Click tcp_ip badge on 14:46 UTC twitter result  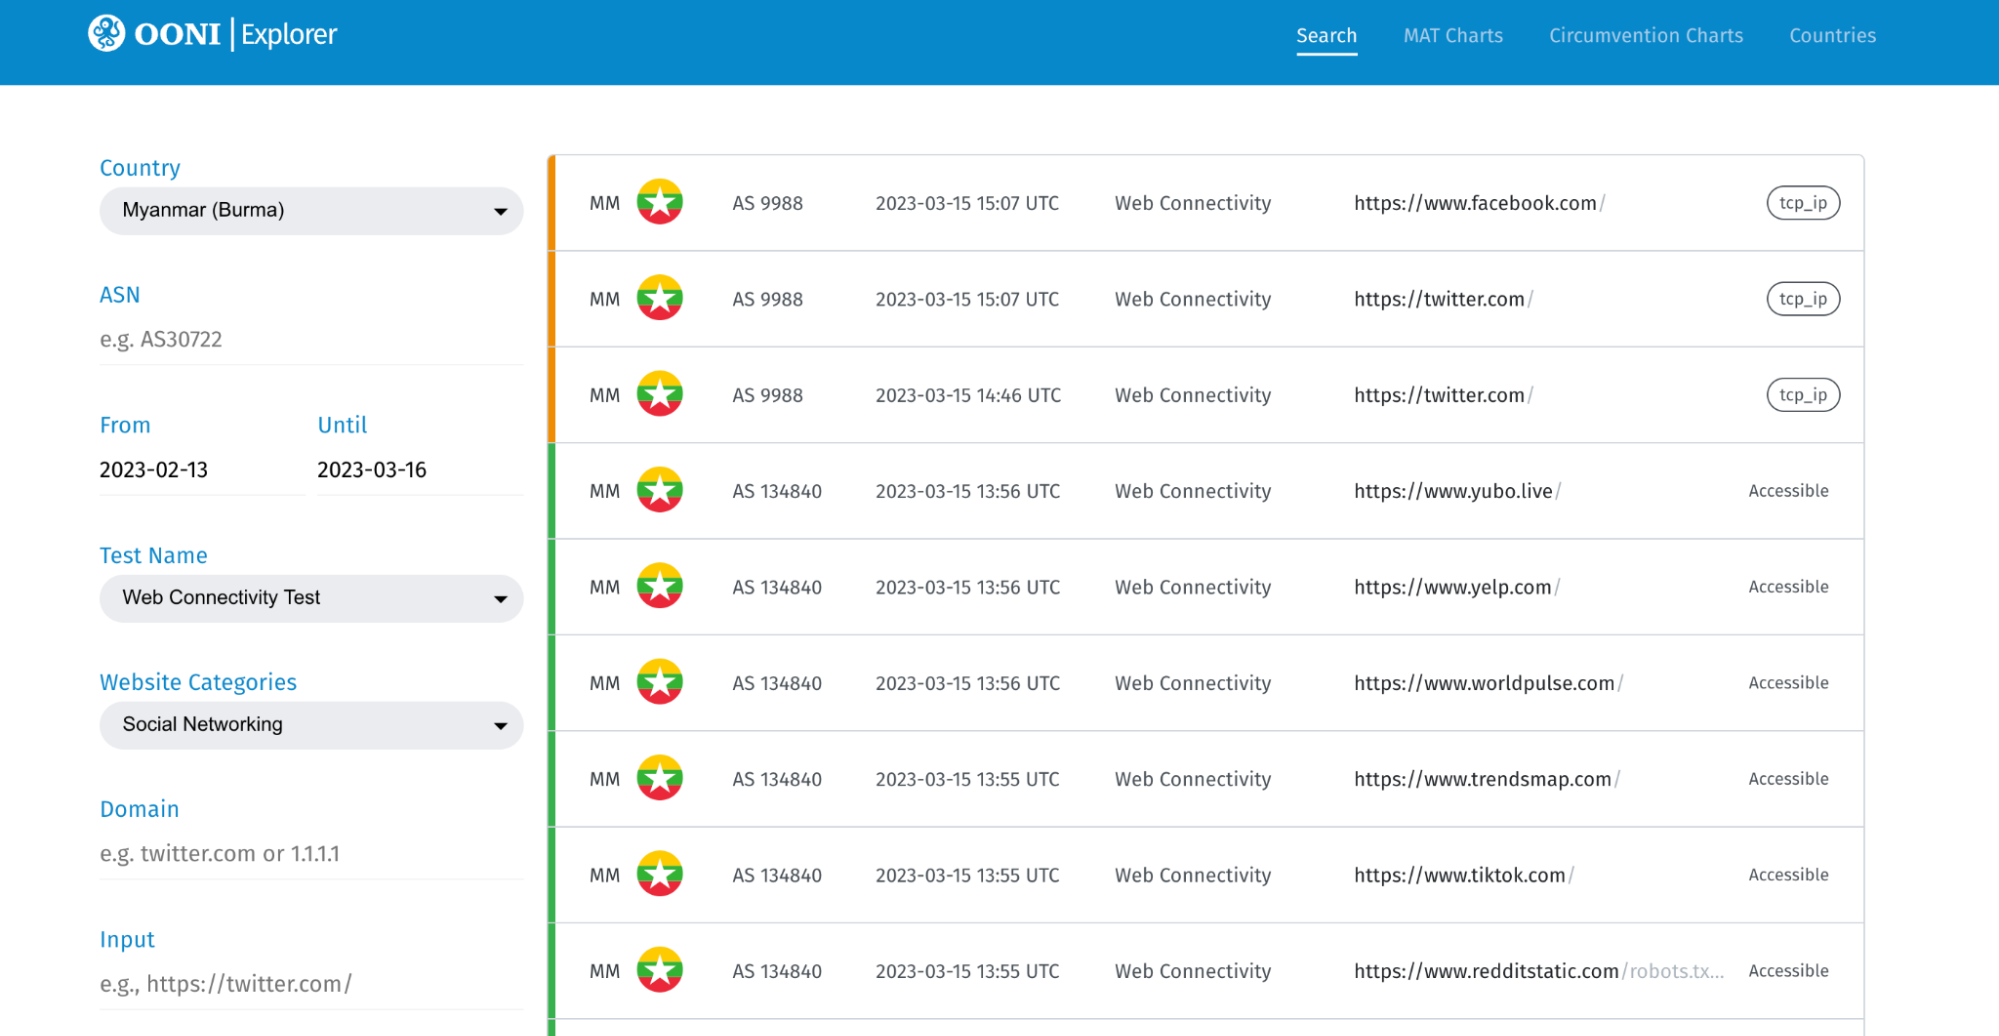click(x=1802, y=395)
